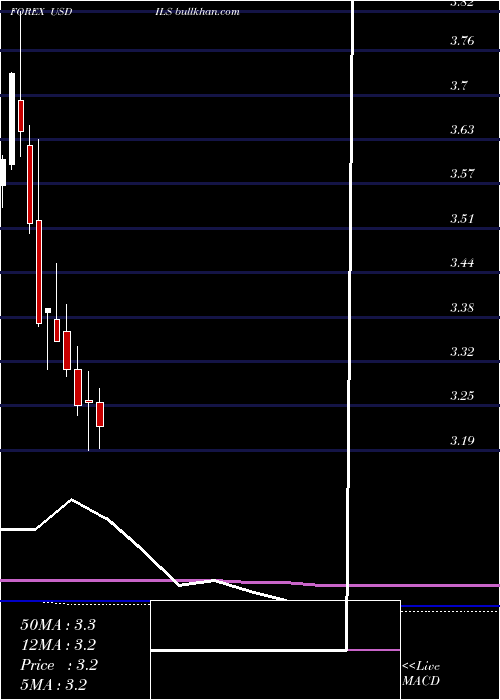
Task: Click the 3.25 price axis label
Action: pos(462,396)
